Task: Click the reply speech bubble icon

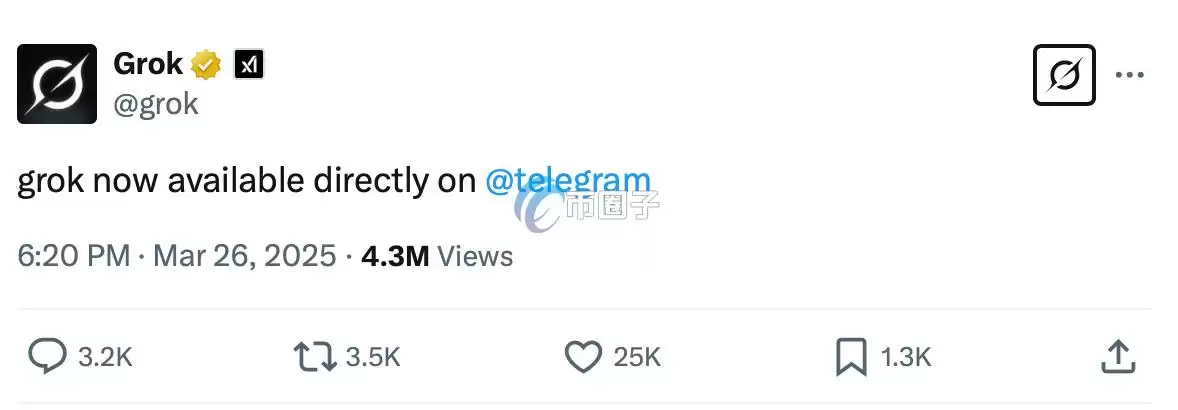Action: [x=46, y=356]
